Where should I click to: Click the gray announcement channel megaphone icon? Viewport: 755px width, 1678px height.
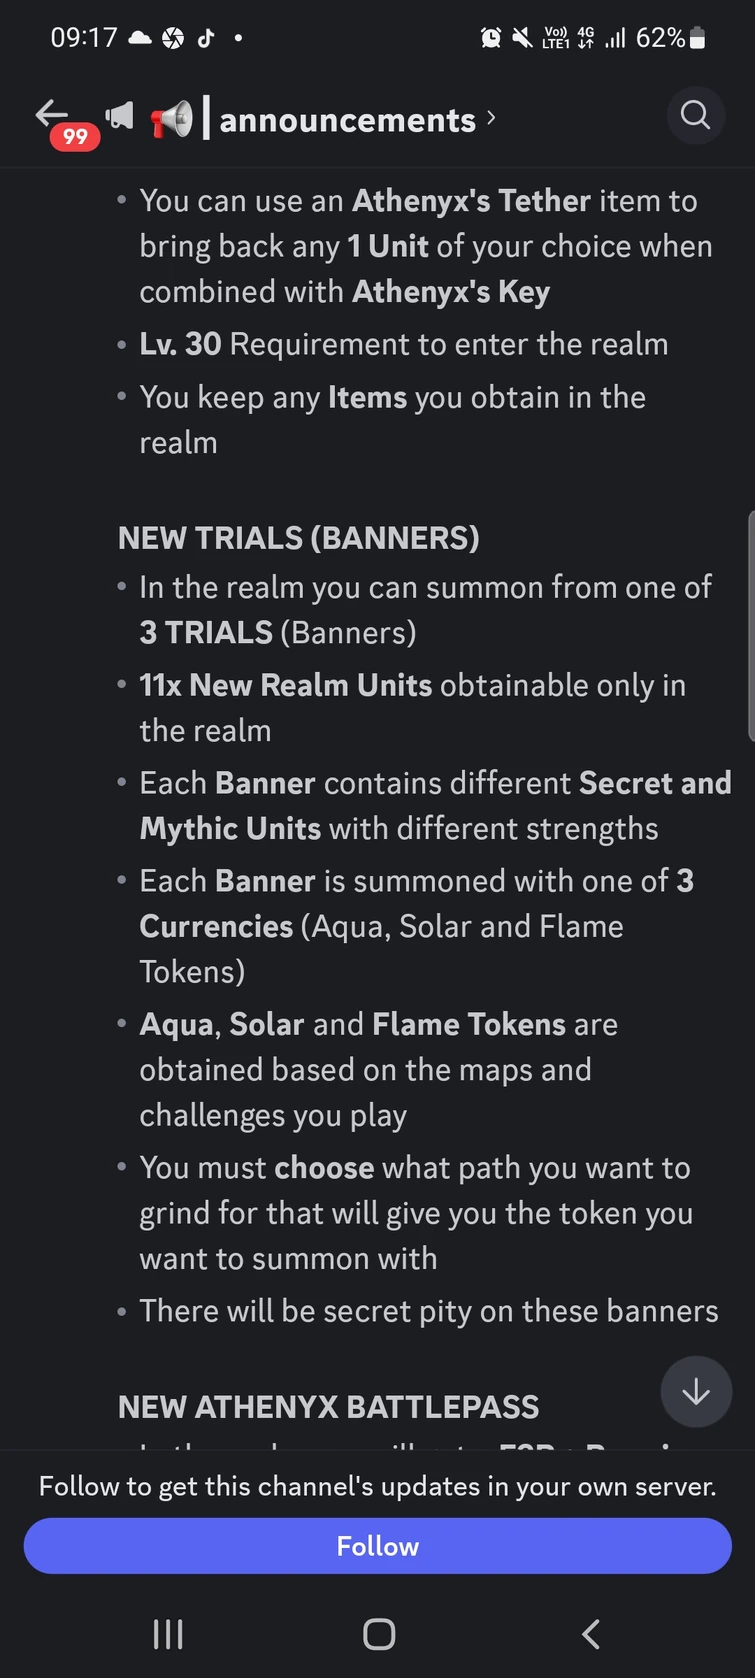tap(120, 117)
